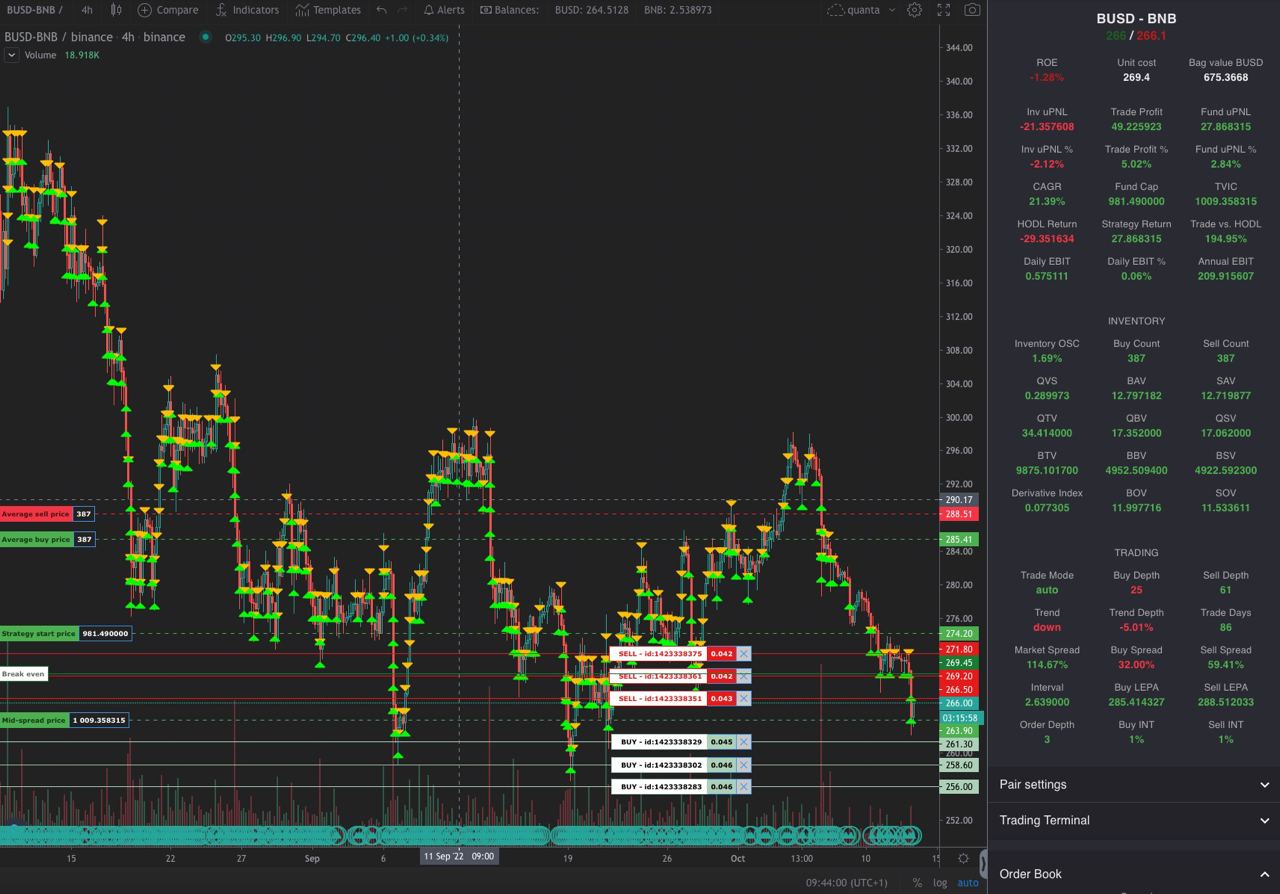The width and height of the screenshot is (1280, 894).
Task: Click the BUSD: 264.5128 balance
Action: 592,10
